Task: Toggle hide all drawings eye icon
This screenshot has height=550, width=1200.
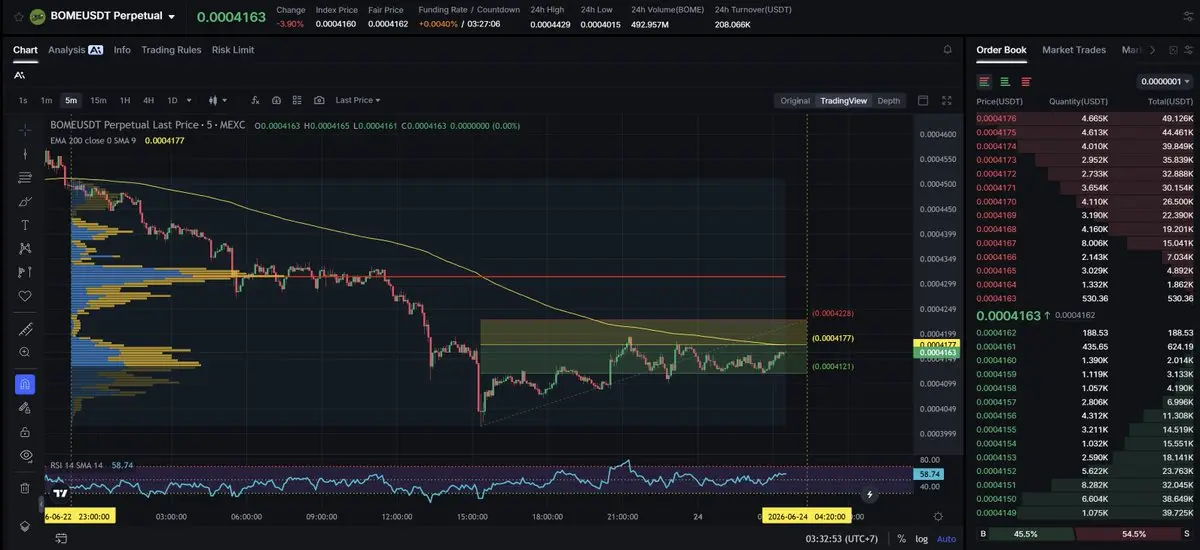Action: [x=25, y=455]
